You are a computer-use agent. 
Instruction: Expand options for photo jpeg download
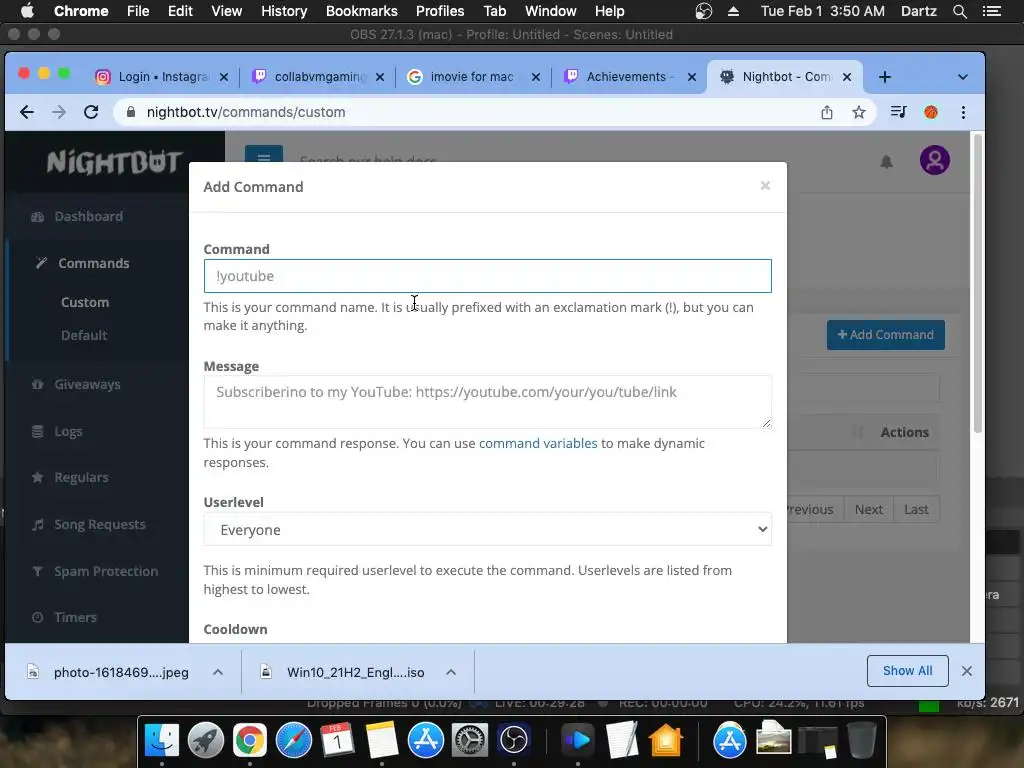tap(217, 672)
